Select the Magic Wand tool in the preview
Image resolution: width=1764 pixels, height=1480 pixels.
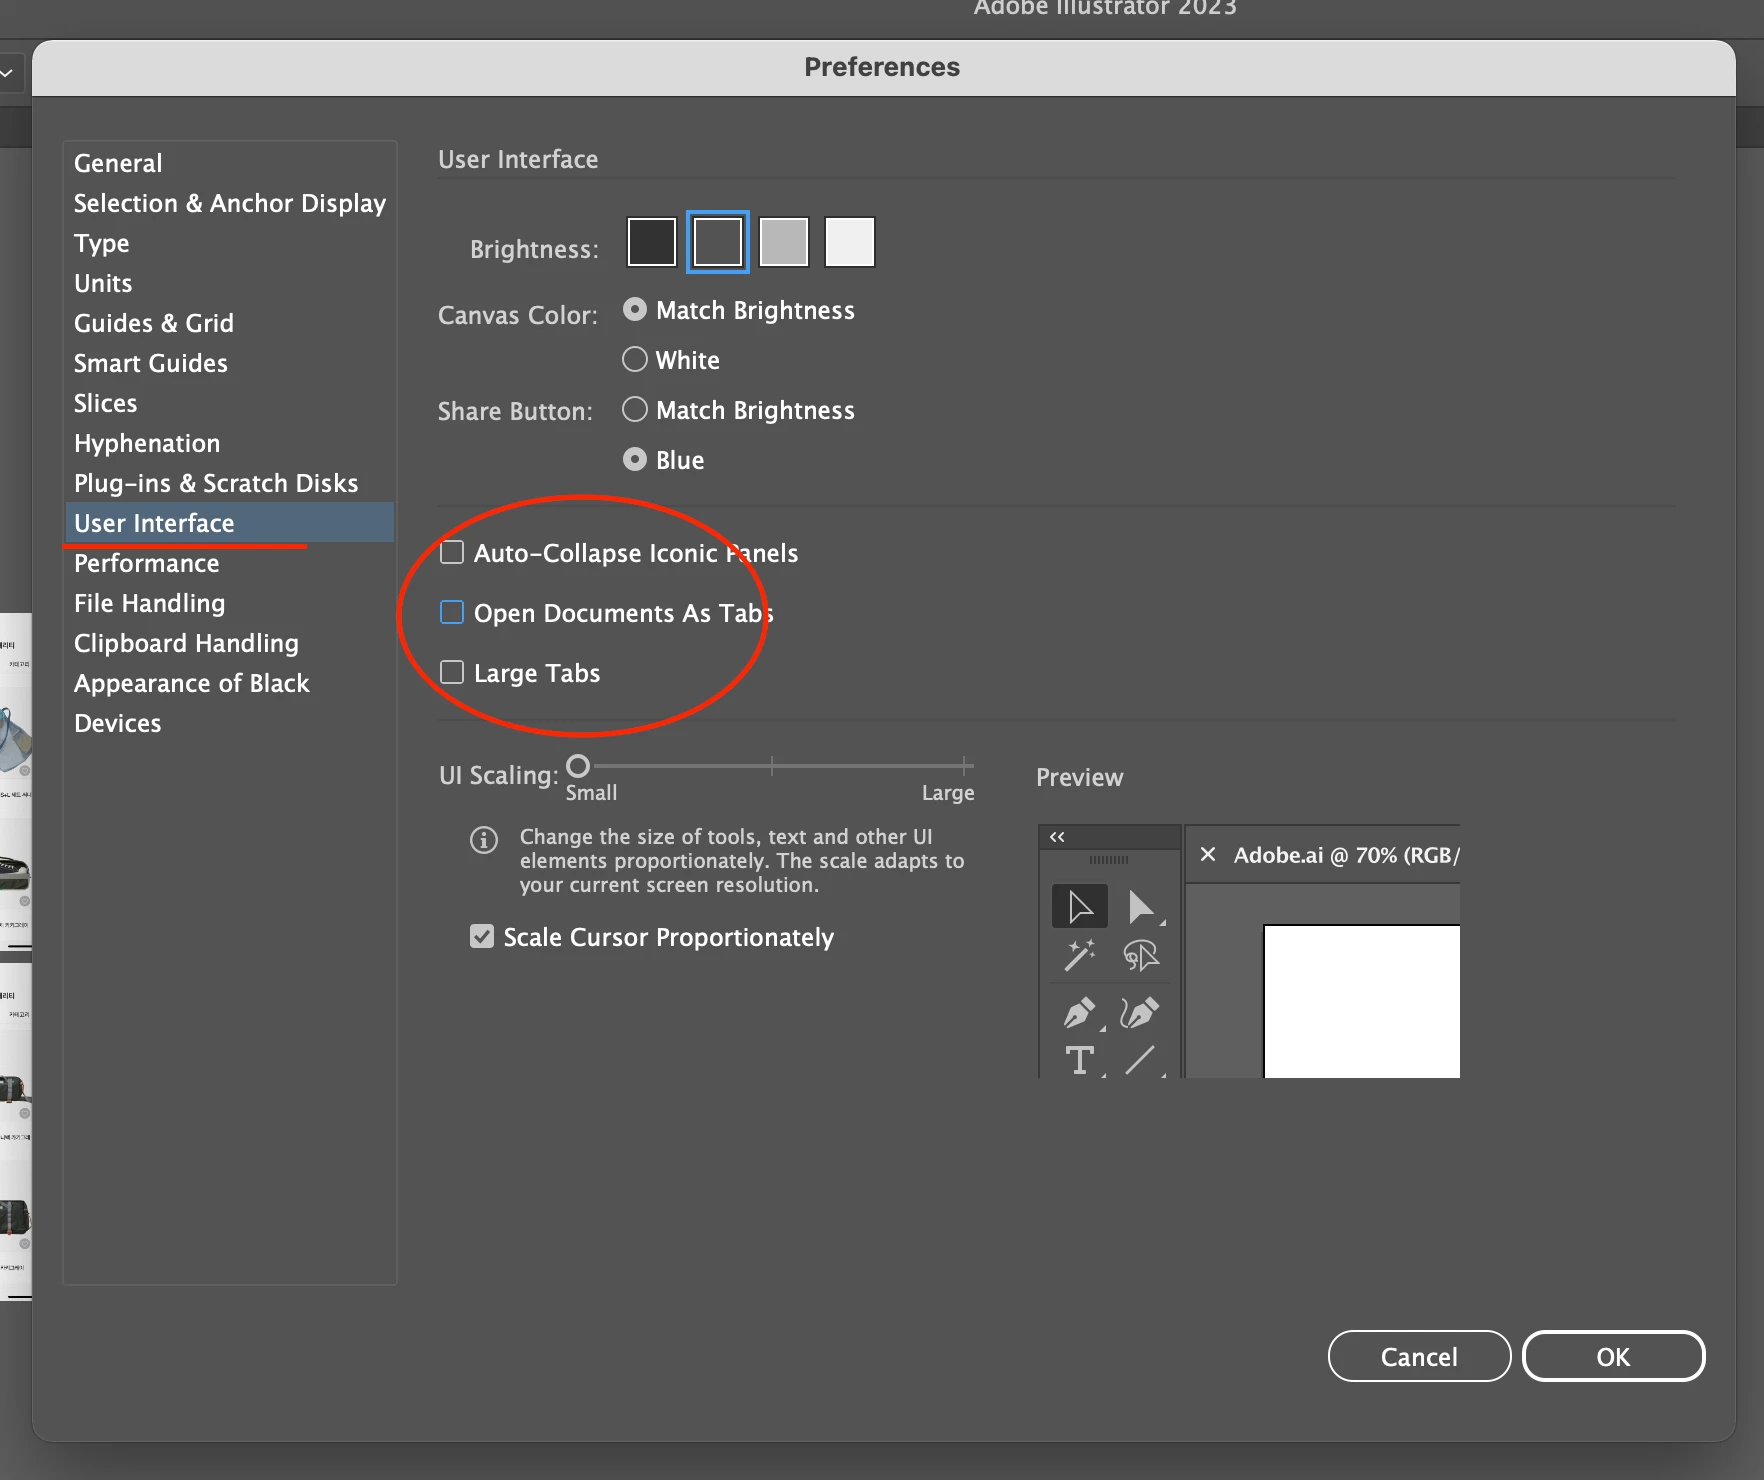coord(1080,956)
